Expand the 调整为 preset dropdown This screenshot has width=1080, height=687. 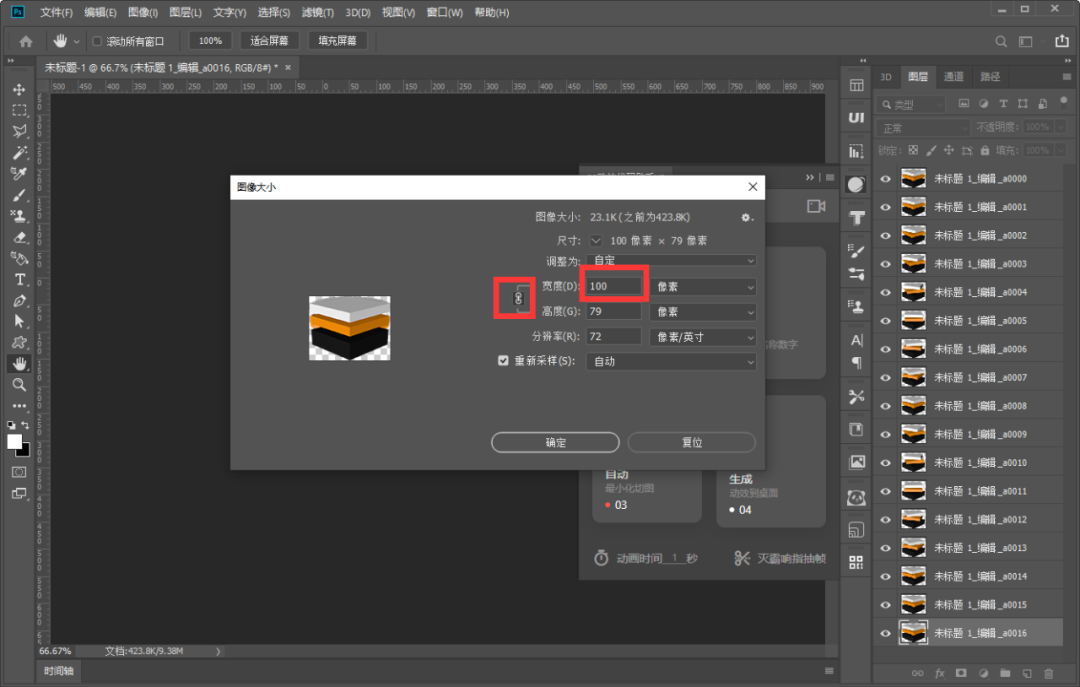672,261
